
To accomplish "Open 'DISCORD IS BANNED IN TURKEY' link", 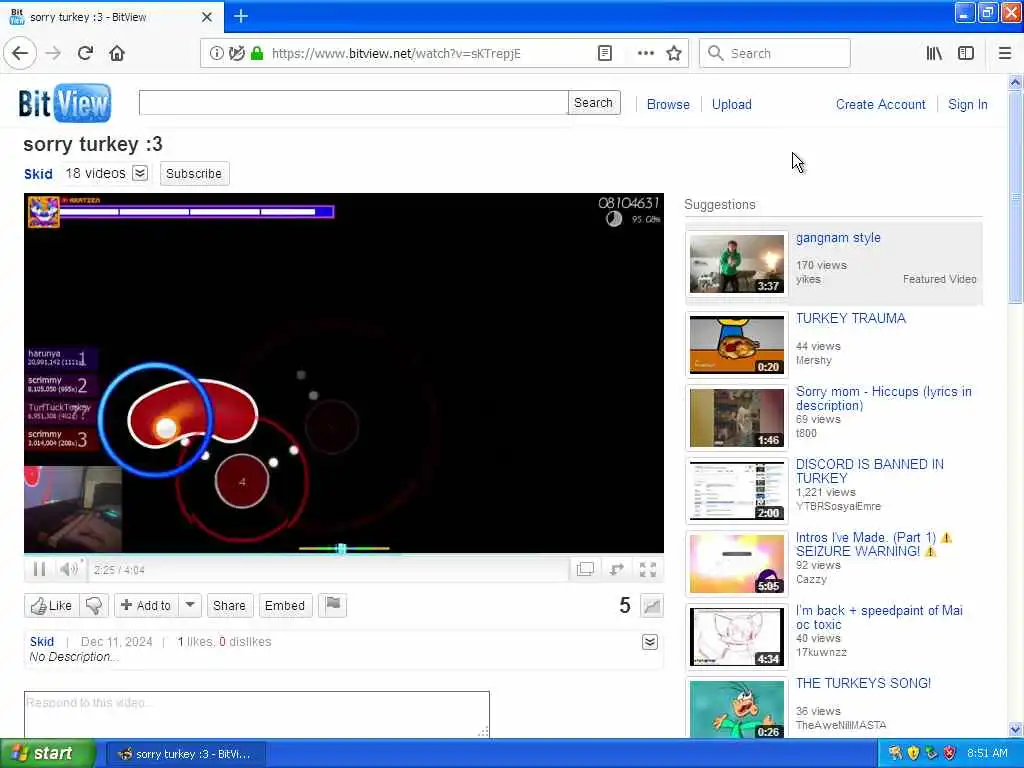I will point(869,471).
